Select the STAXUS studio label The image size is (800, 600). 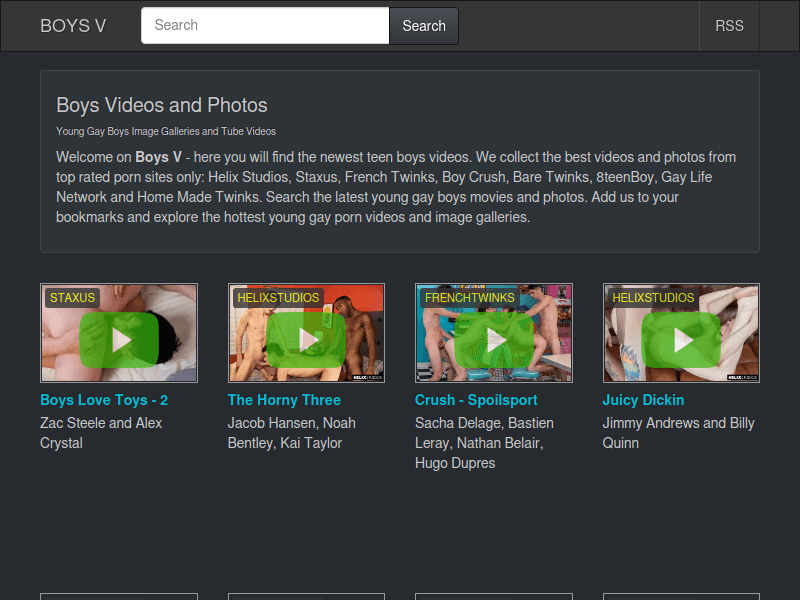(x=72, y=298)
